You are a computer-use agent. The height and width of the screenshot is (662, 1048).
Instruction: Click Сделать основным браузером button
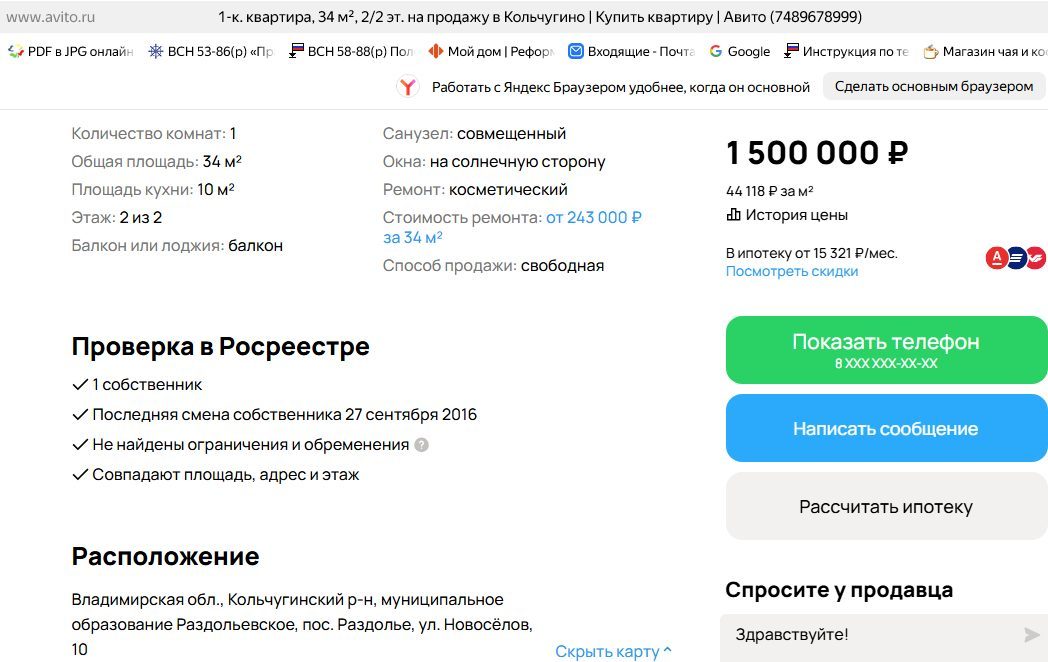pos(934,86)
